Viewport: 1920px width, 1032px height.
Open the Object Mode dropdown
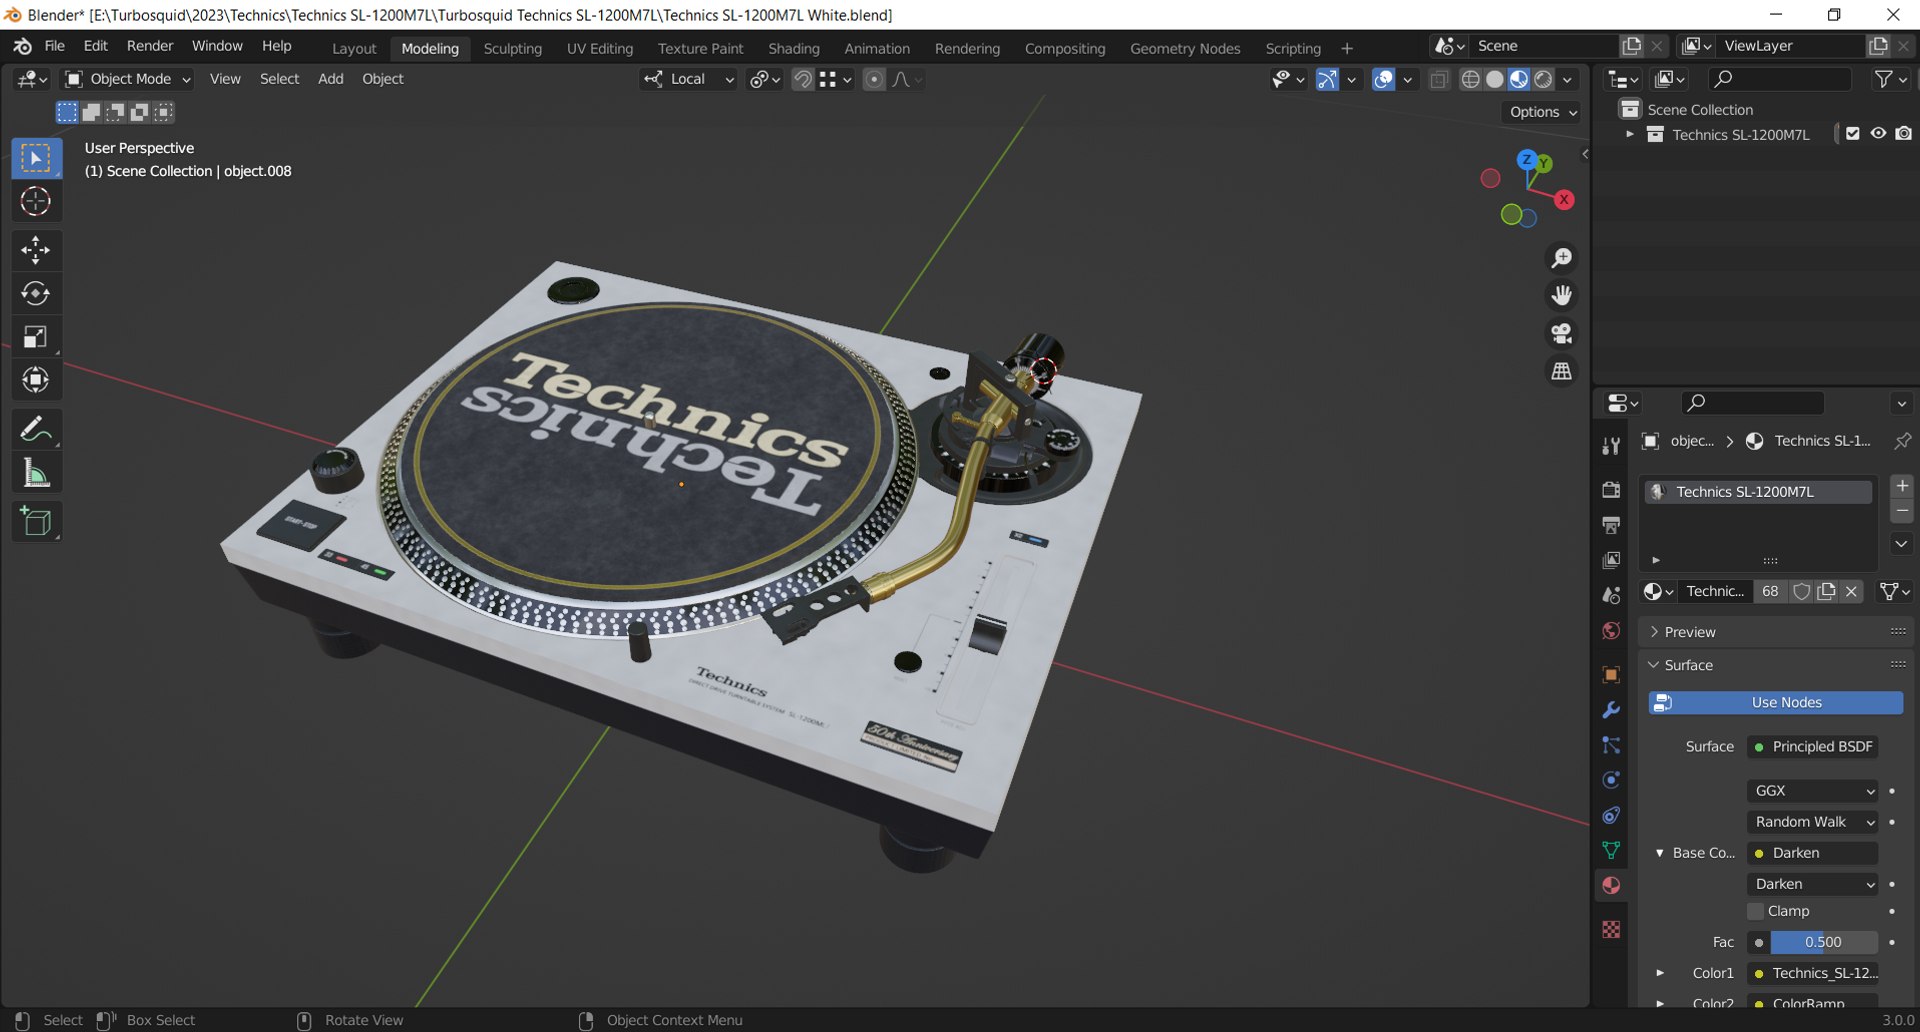coord(128,79)
